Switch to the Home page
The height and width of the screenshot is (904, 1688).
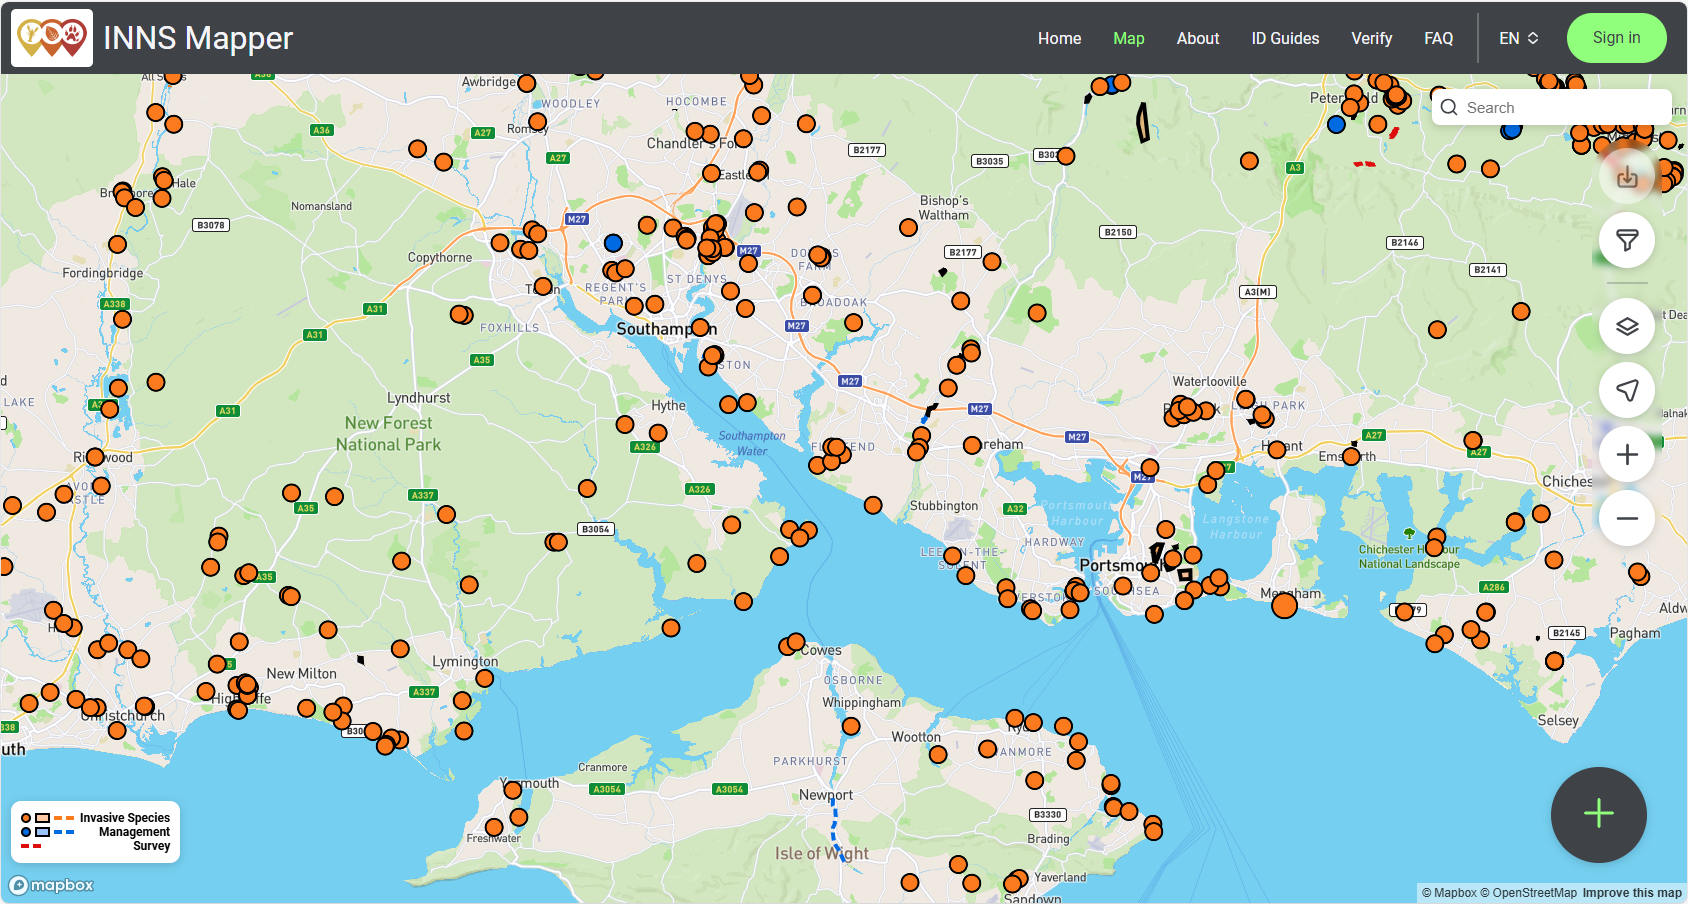(1059, 38)
